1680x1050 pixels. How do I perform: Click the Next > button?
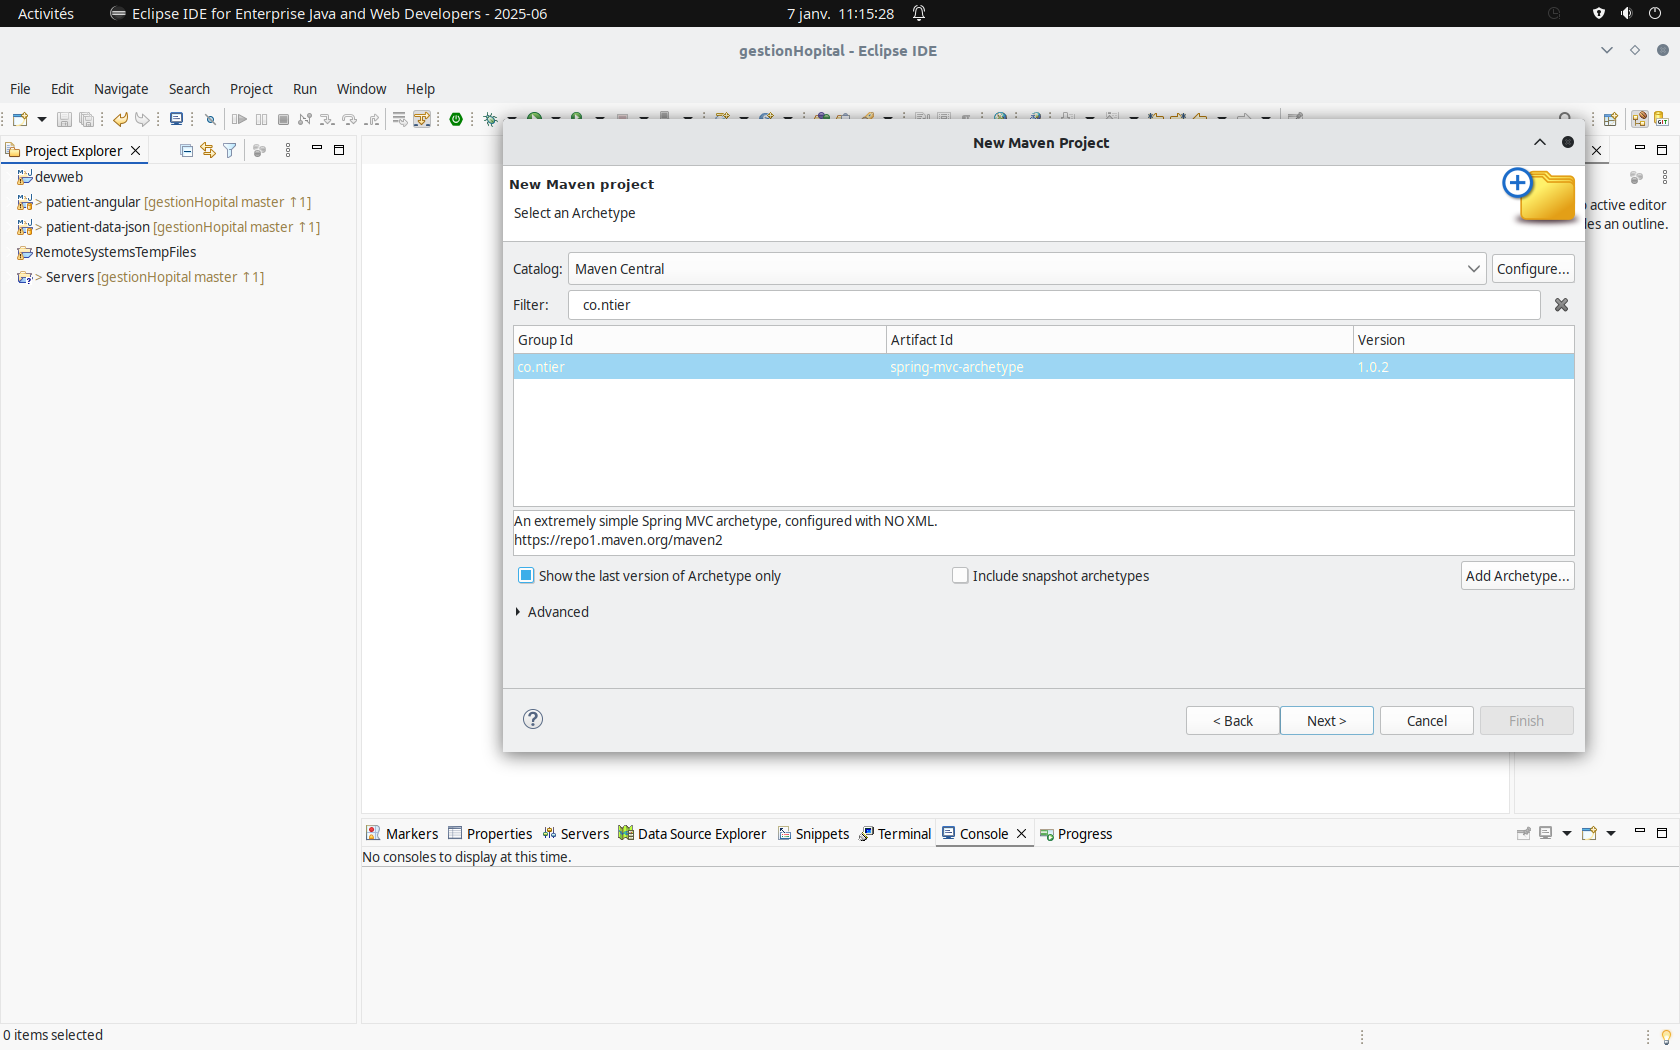pyautogui.click(x=1326, y=721)
